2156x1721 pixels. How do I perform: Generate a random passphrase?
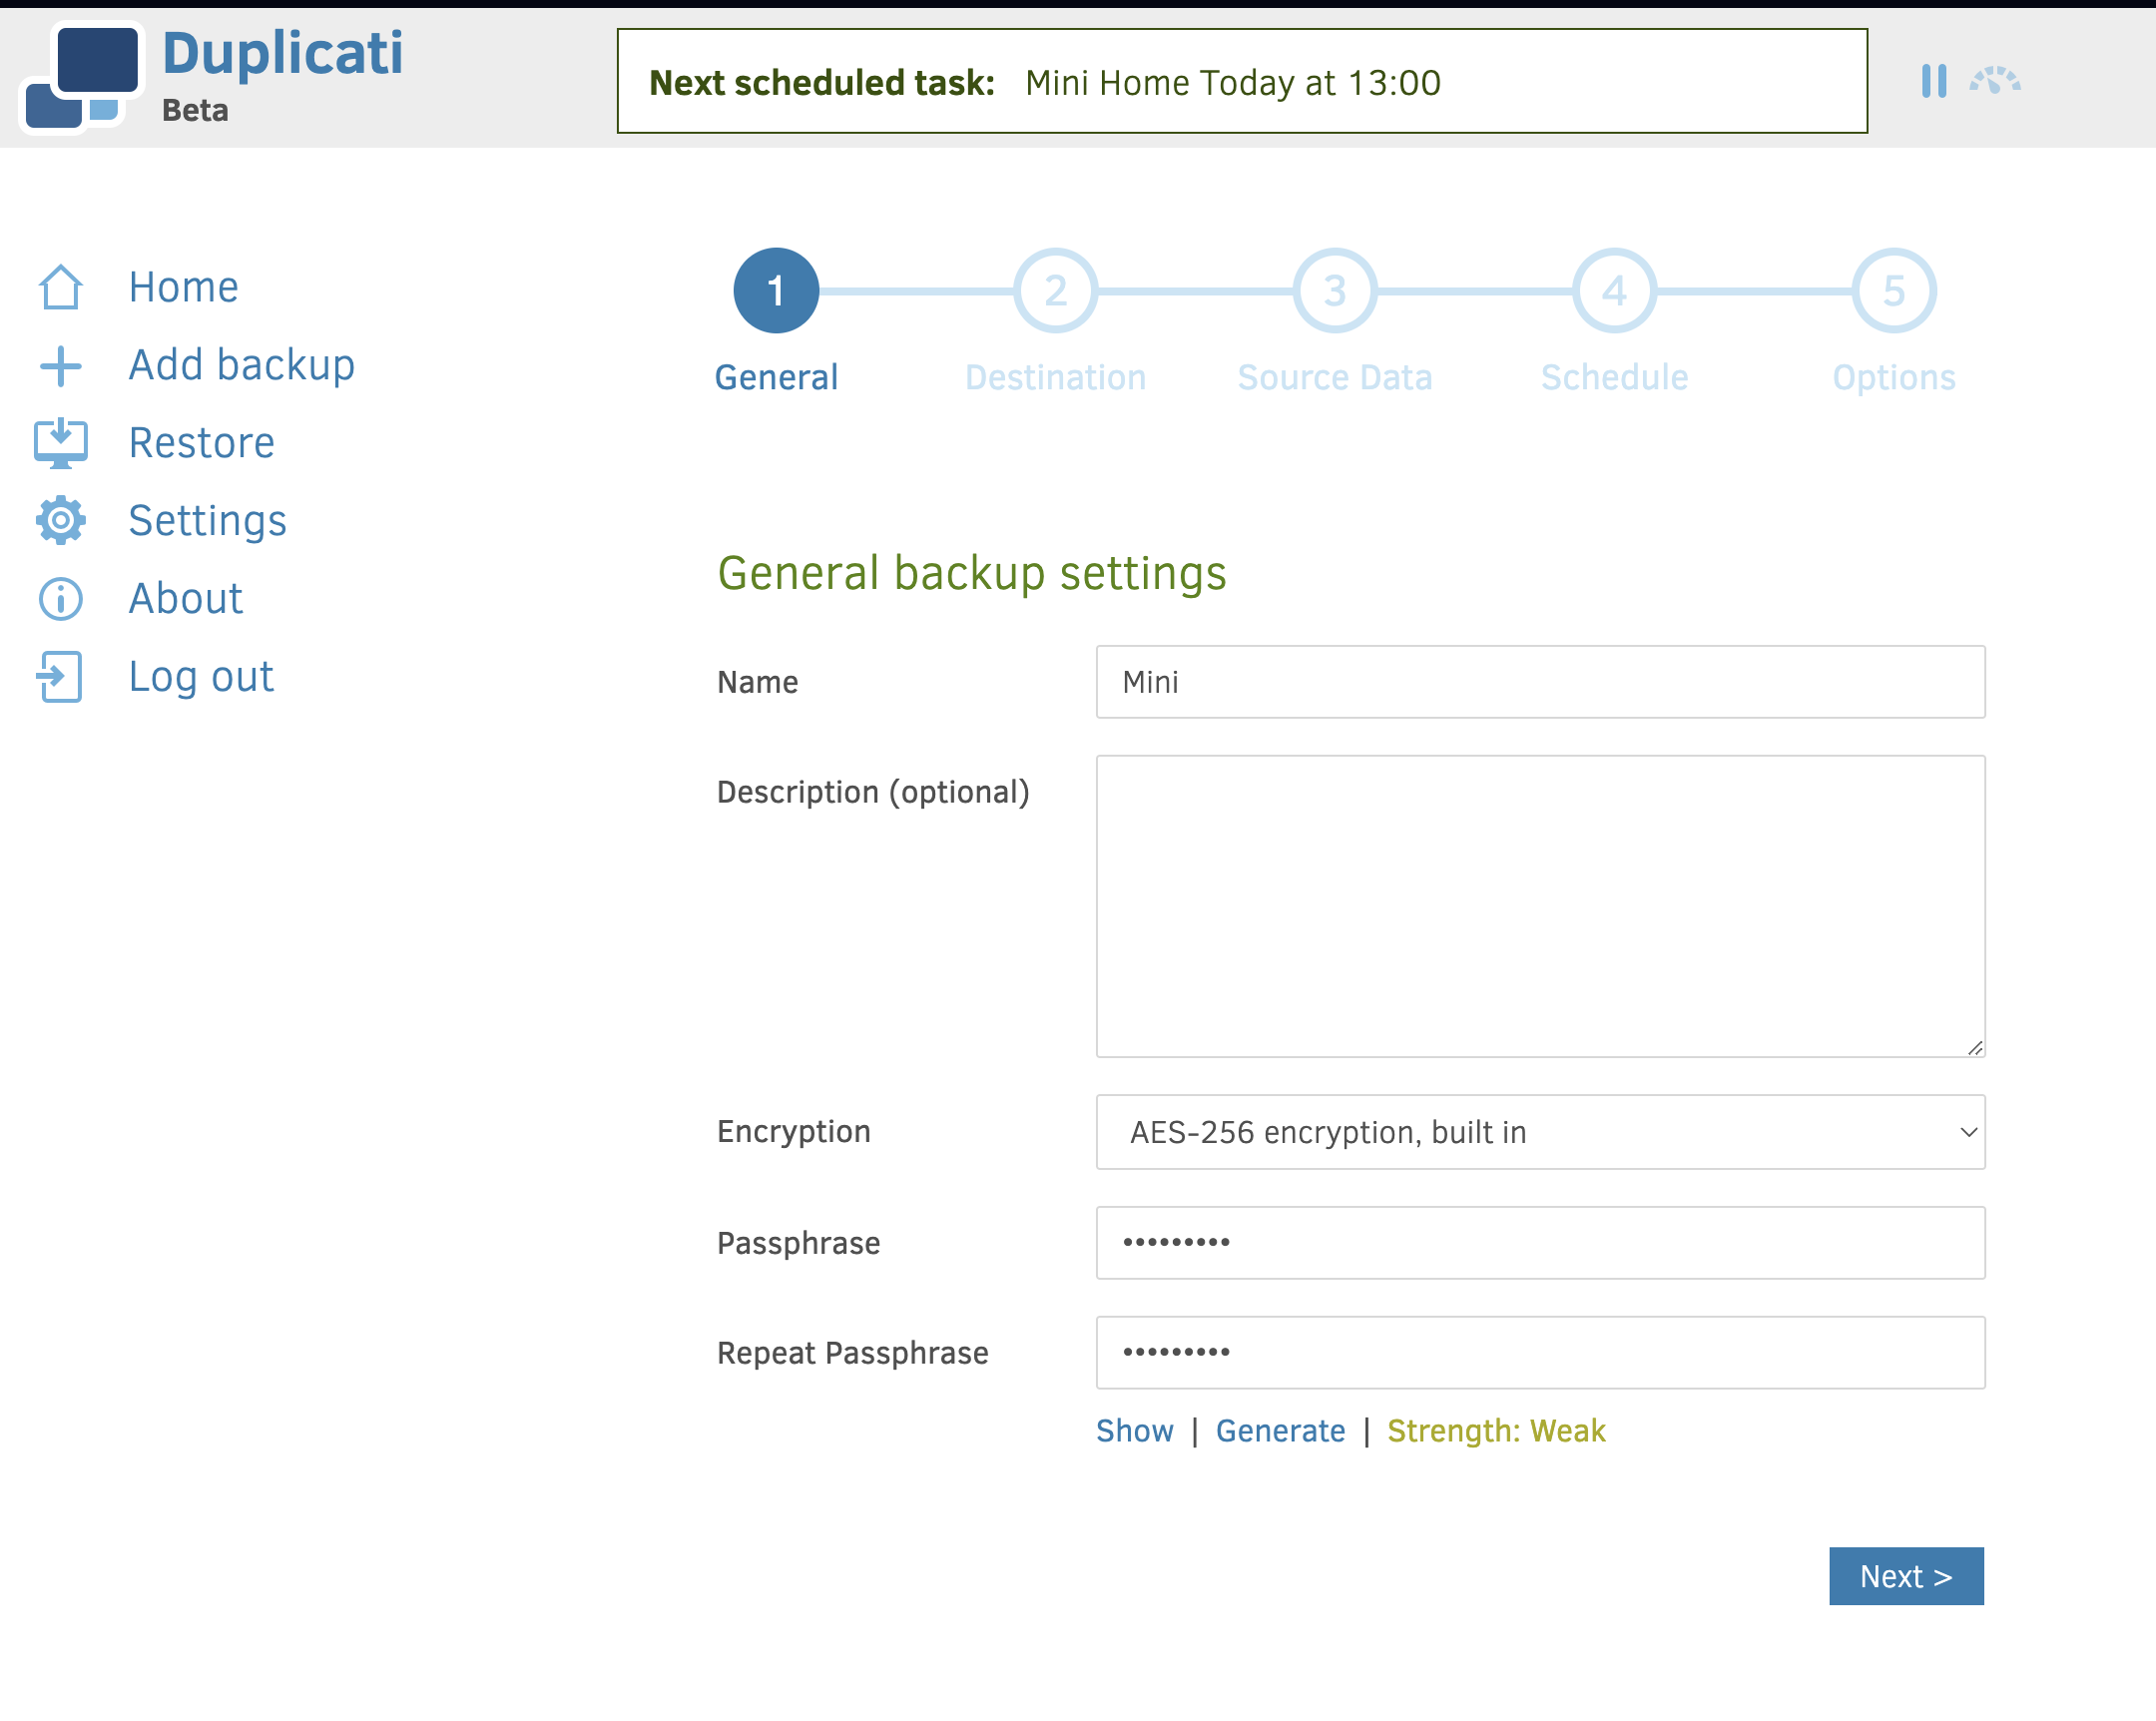point(1280,1431)
